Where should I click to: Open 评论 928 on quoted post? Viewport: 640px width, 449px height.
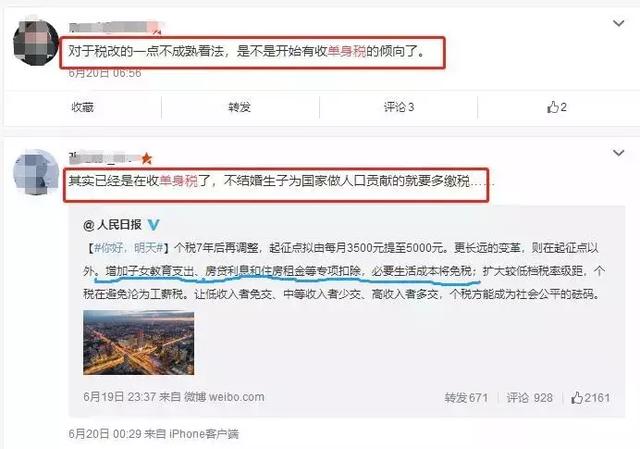click(529, 398)
